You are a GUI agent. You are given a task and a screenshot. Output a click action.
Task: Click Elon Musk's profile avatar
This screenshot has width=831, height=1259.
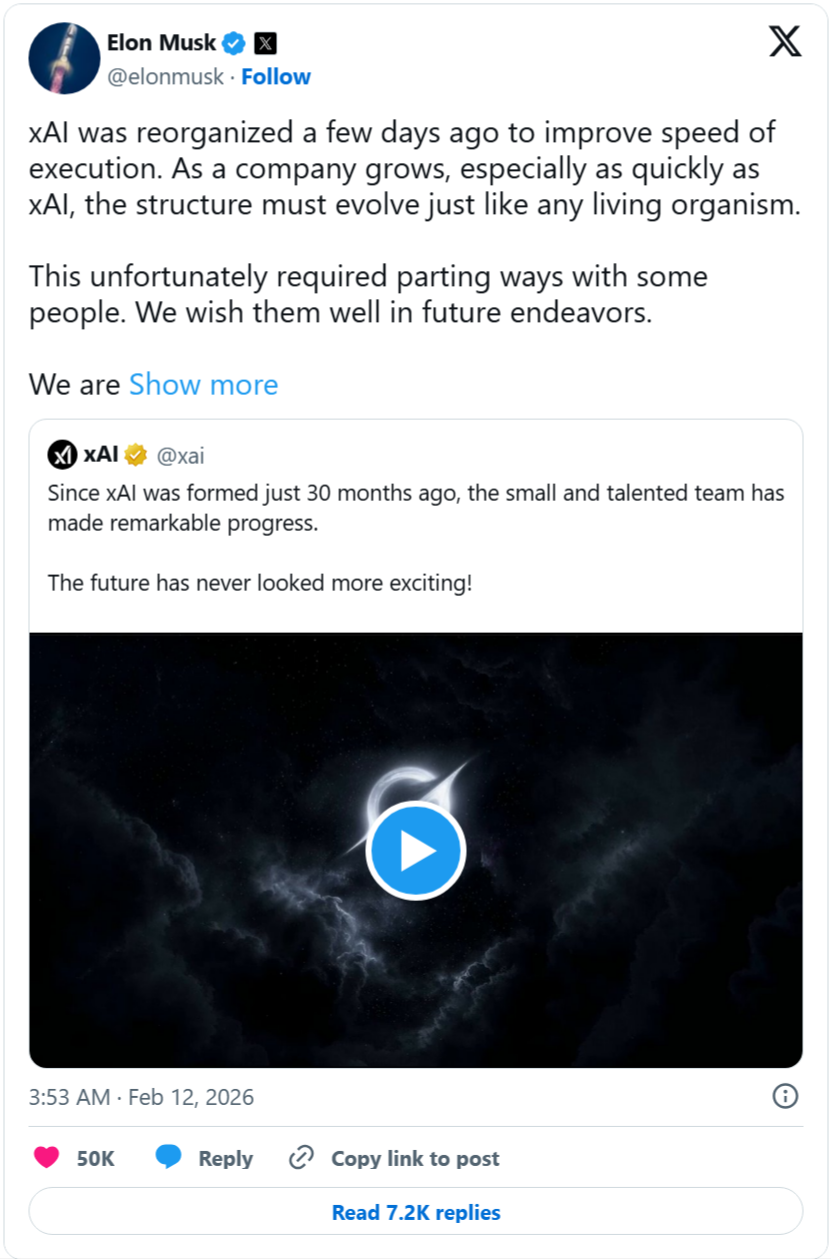(63, 59)
